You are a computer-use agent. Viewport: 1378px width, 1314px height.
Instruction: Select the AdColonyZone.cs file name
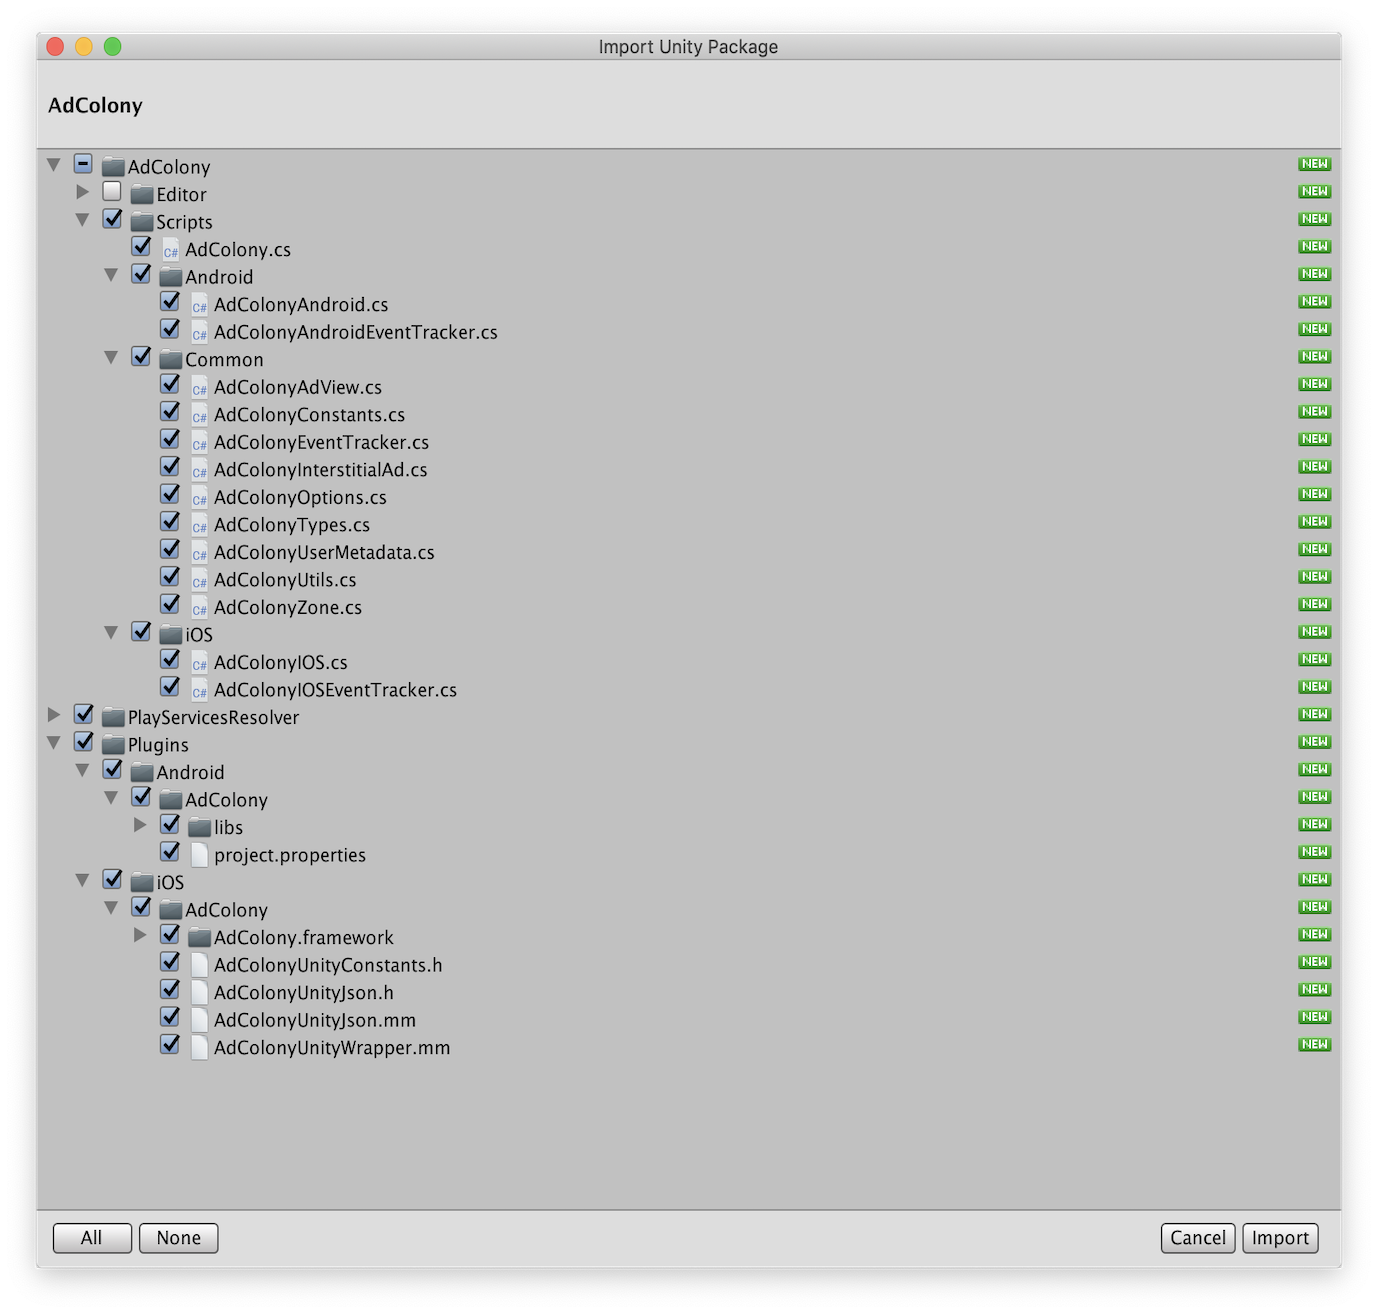pyautogui.click(x=288, y=607)
